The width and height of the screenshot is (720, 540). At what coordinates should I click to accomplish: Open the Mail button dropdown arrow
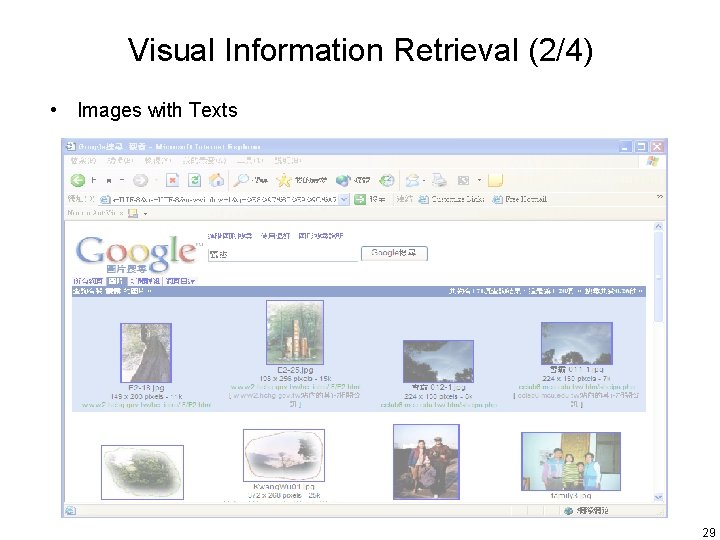pos(424,180)
